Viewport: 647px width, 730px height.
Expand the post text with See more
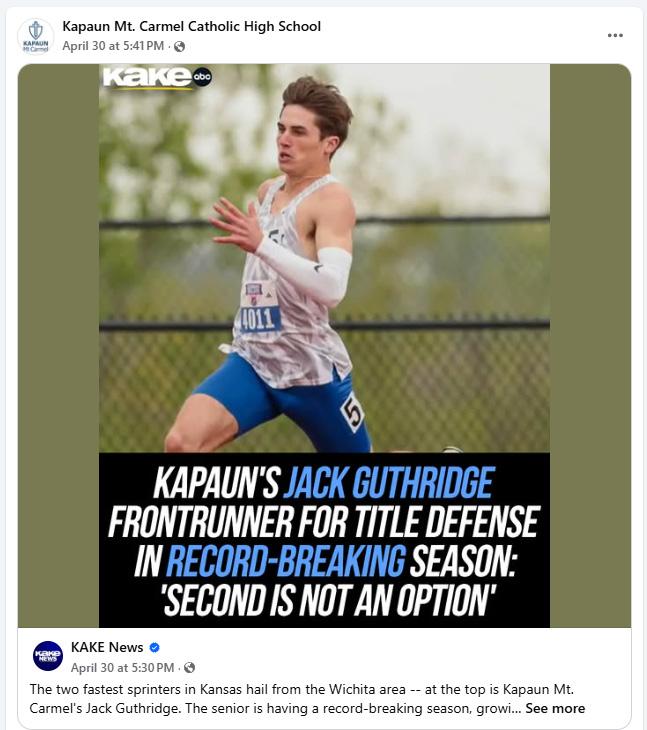(x=555, y=708)
